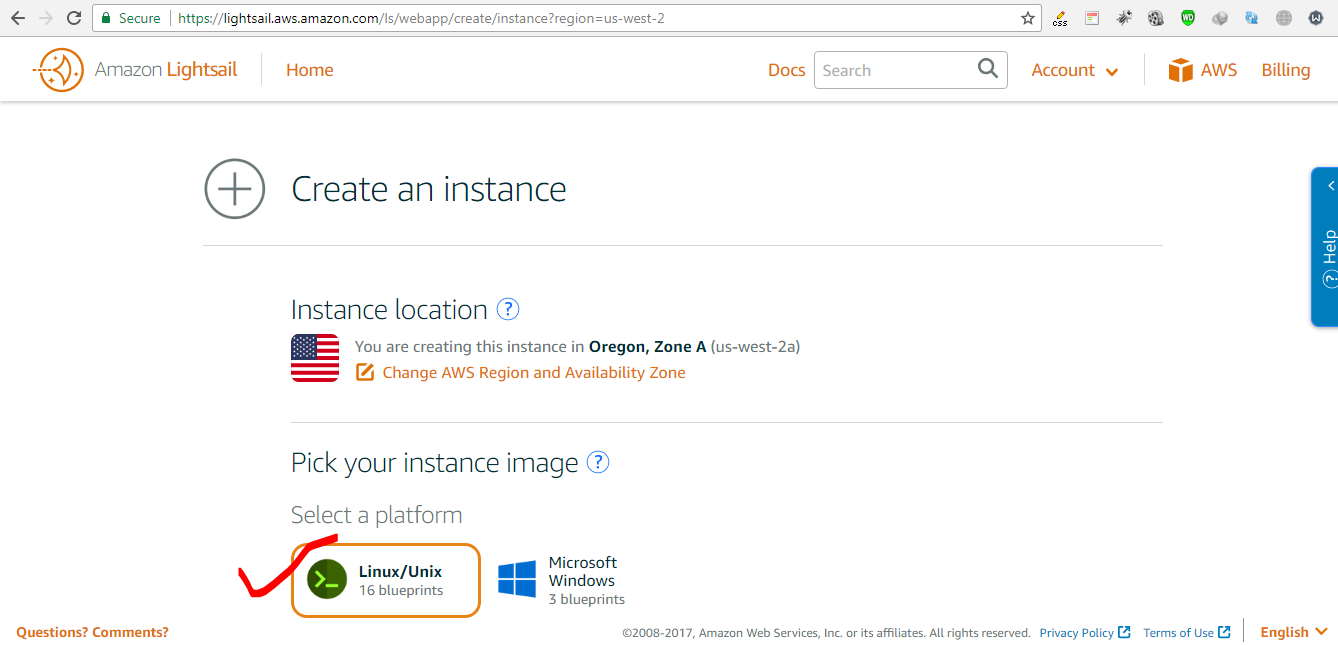This screenshot has width=1338, height=645.
Task: Open Instance location help question mark
Action: coord(508,309)
